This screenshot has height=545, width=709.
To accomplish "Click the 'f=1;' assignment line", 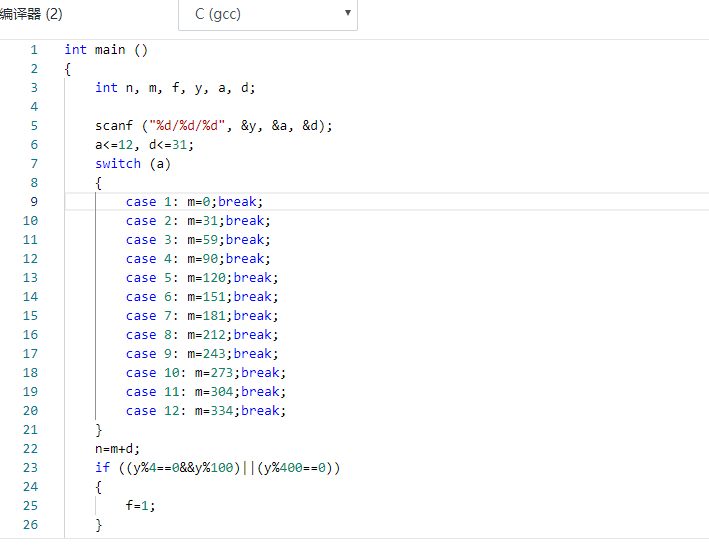I will pyautogui.click(x=141, y=506).
